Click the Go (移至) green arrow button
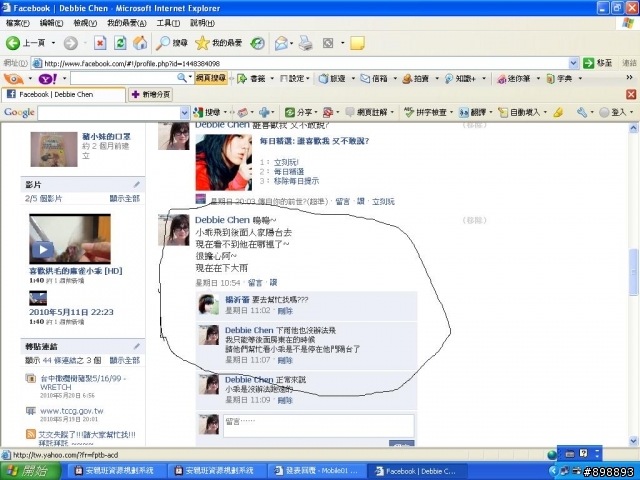This screenshot has height=480, width=640. [598, 63]
